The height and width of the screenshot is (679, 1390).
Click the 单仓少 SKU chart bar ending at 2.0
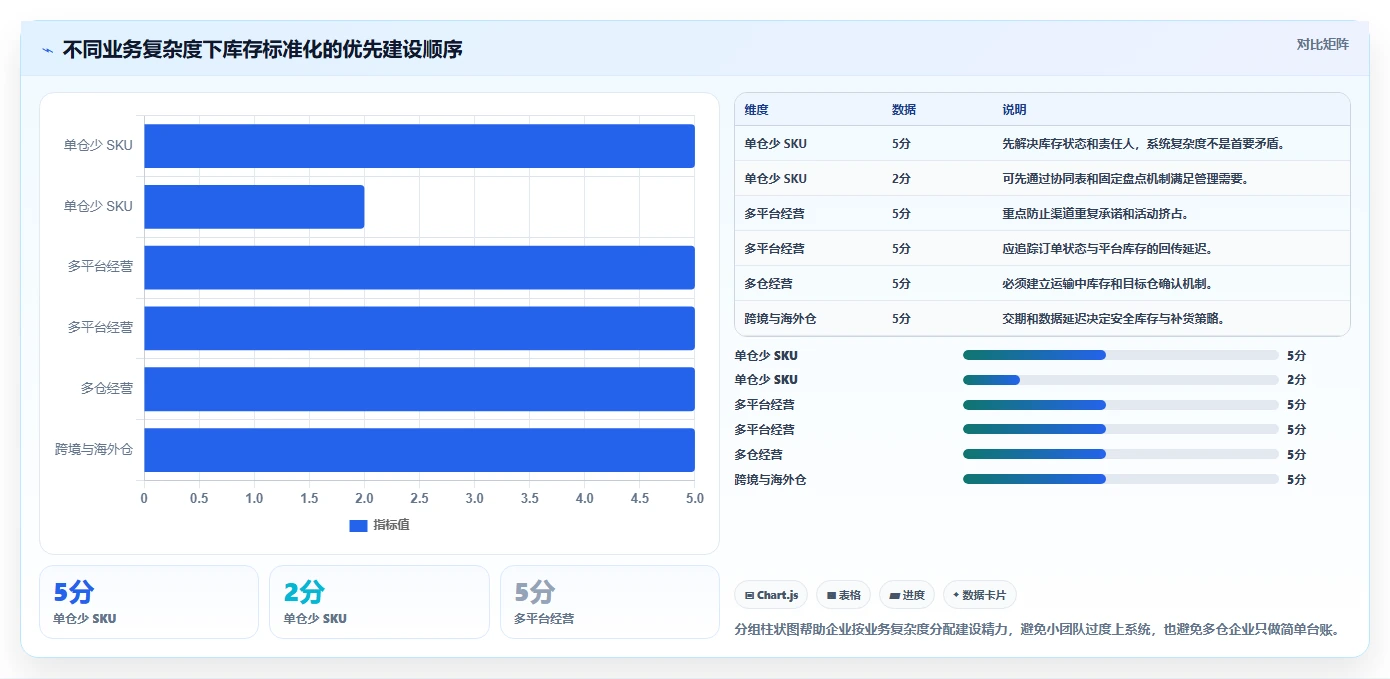pyautogui.click(x=254, y=206)
